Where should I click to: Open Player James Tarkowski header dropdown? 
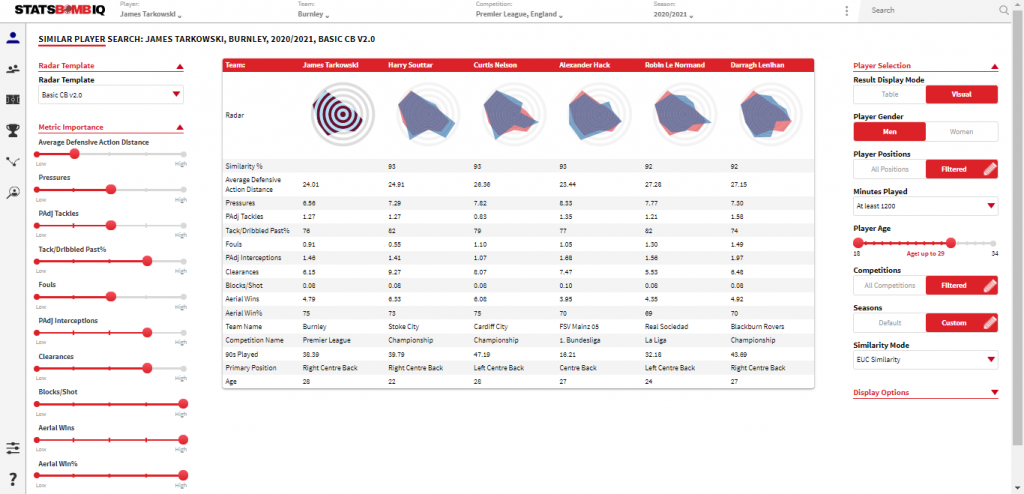pyautogui.click(x=152, y=14)
